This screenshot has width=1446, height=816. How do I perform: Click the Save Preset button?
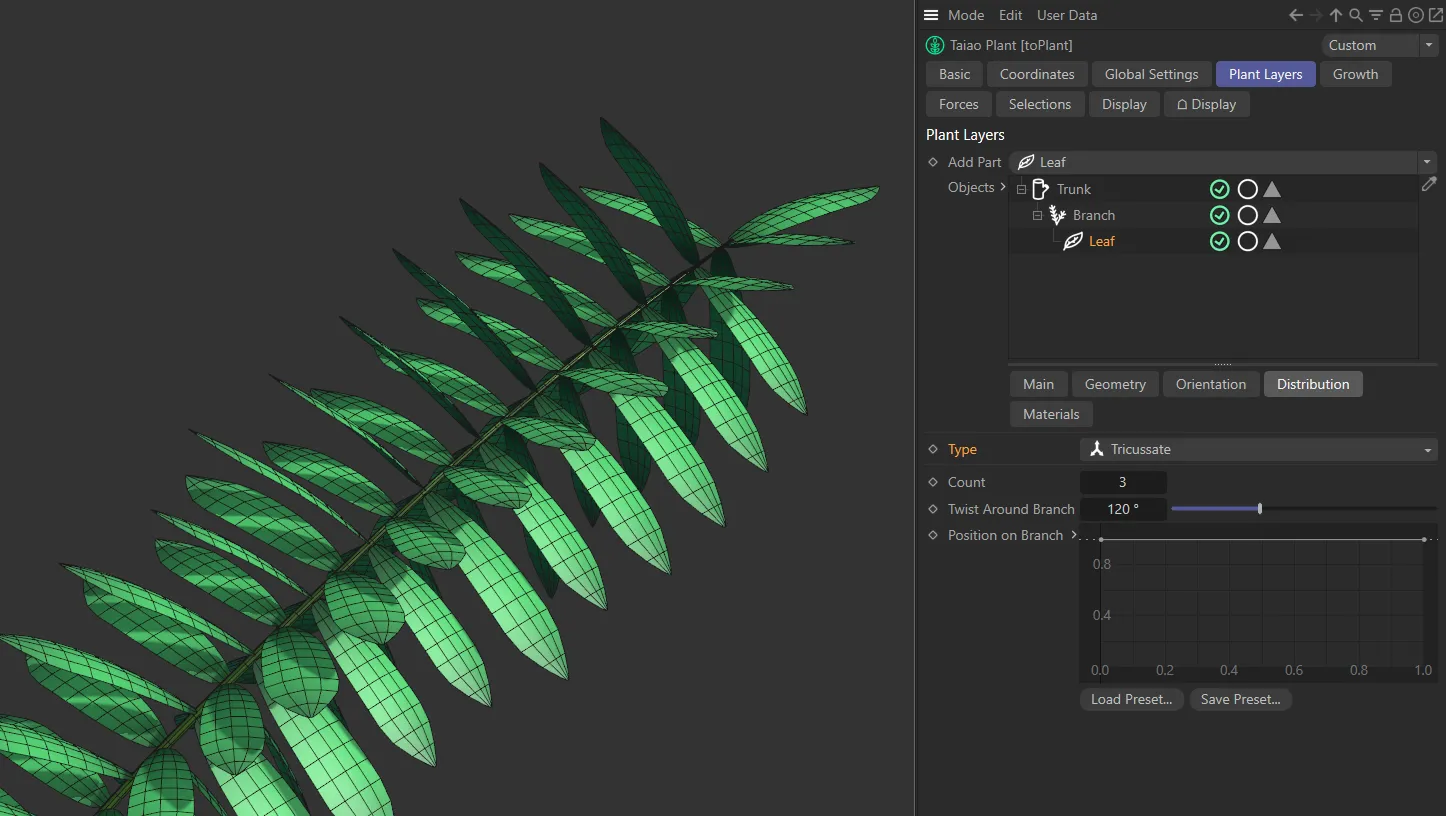[x=1240, y=699]
